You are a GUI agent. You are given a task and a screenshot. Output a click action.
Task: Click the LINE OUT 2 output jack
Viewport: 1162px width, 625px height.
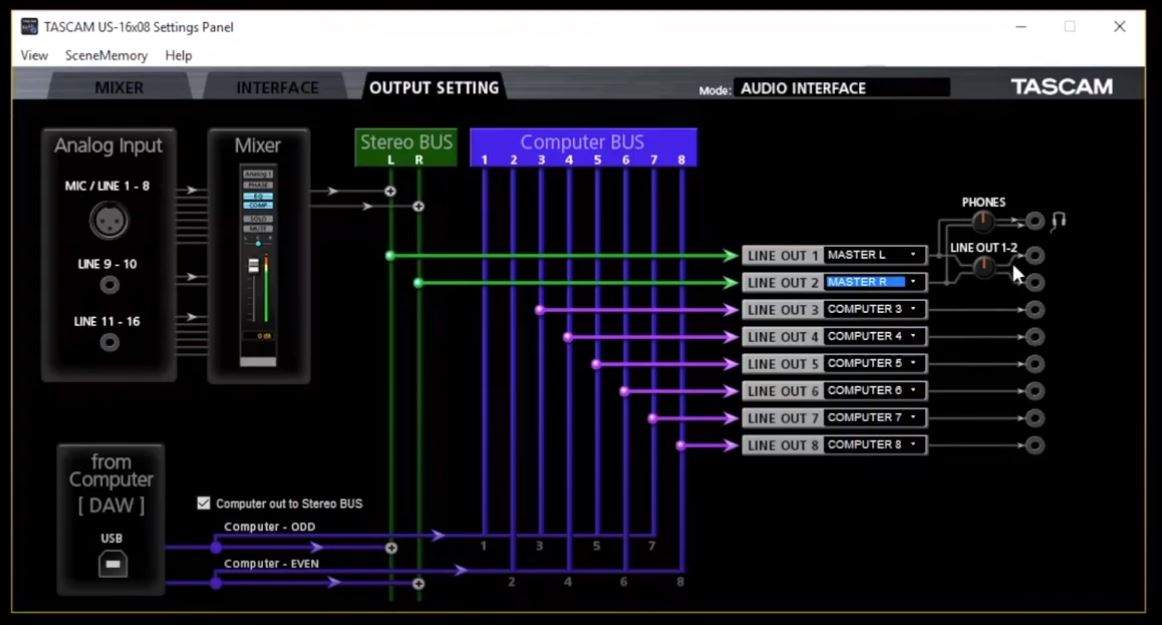[1035, 282]
